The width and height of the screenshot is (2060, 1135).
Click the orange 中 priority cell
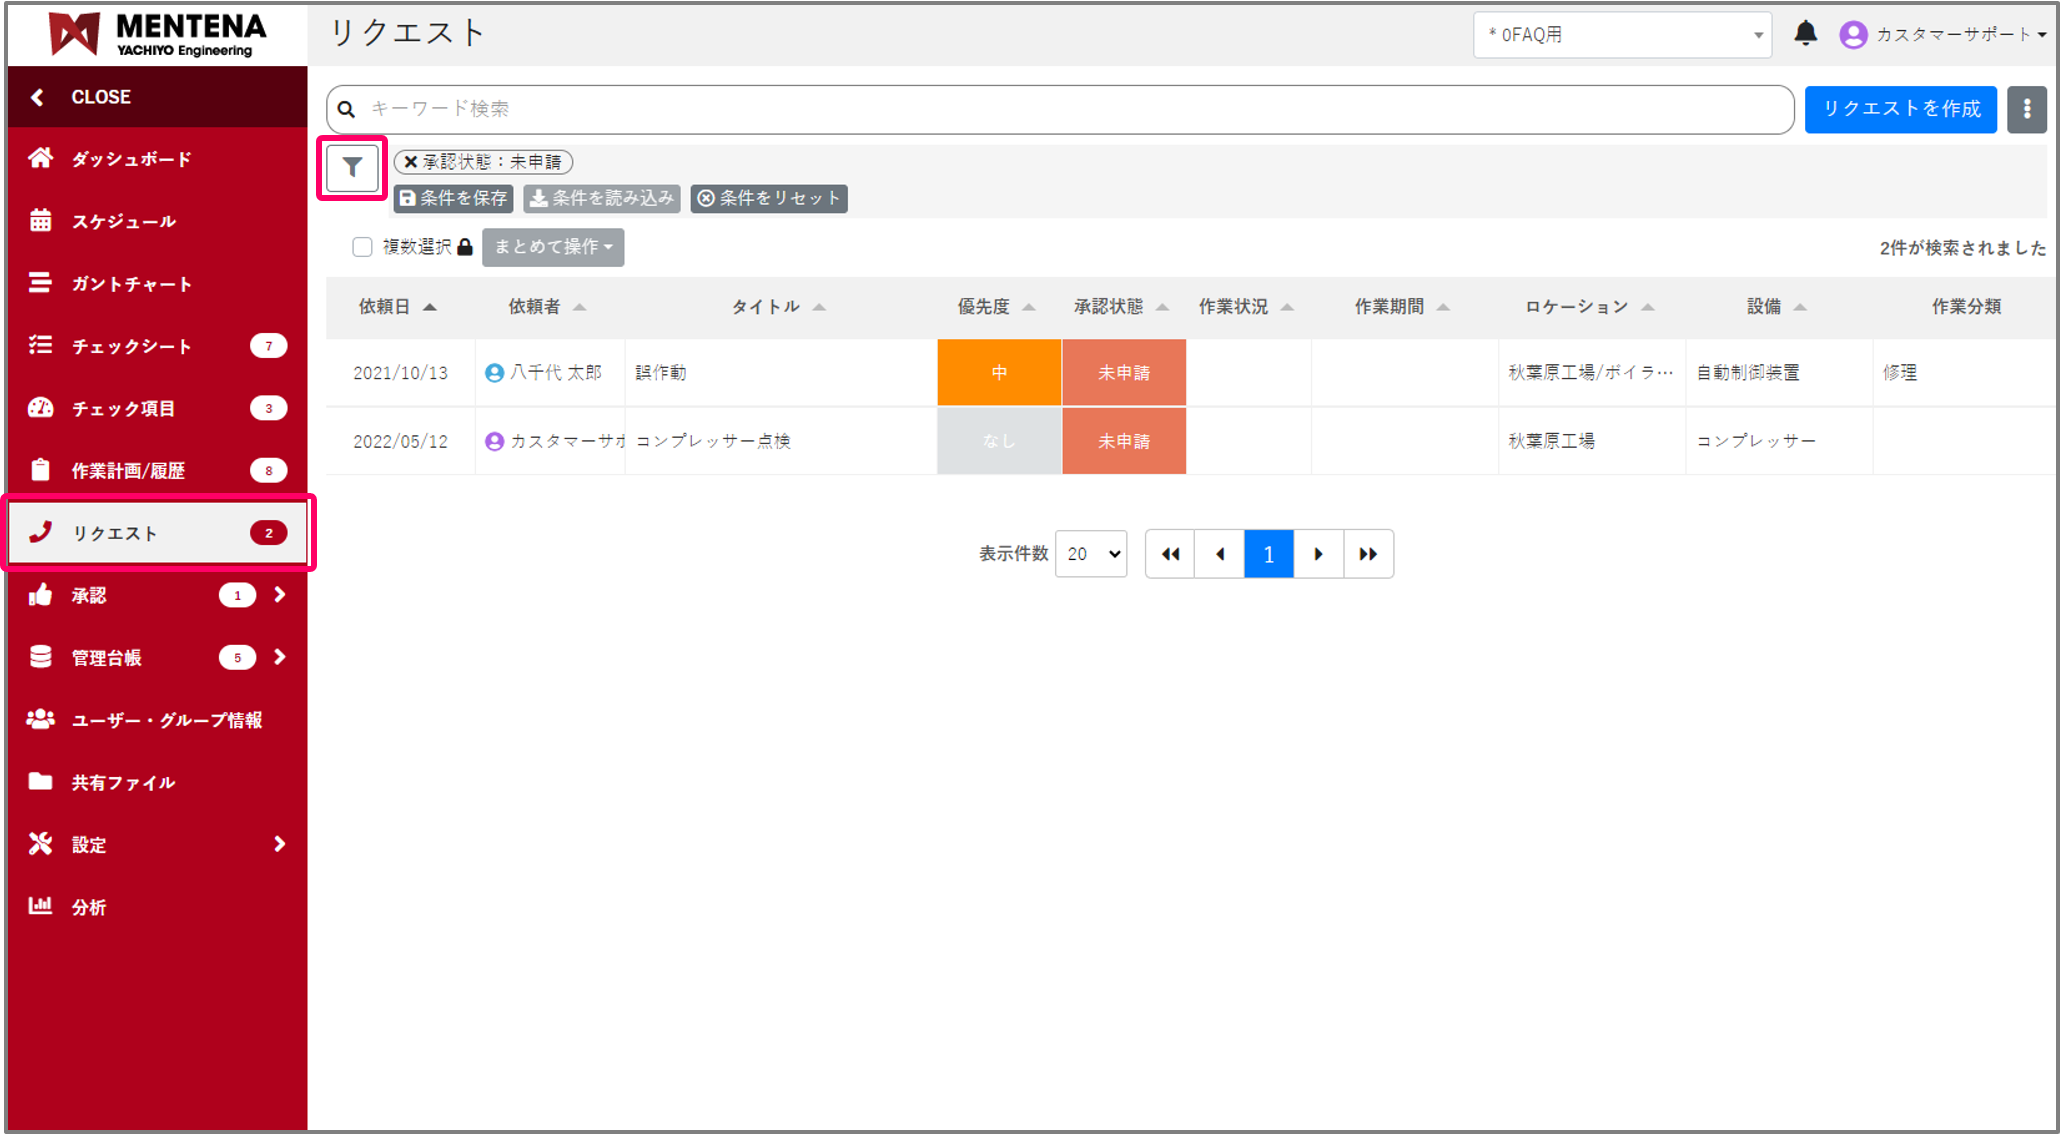click(x=999, y=373)
